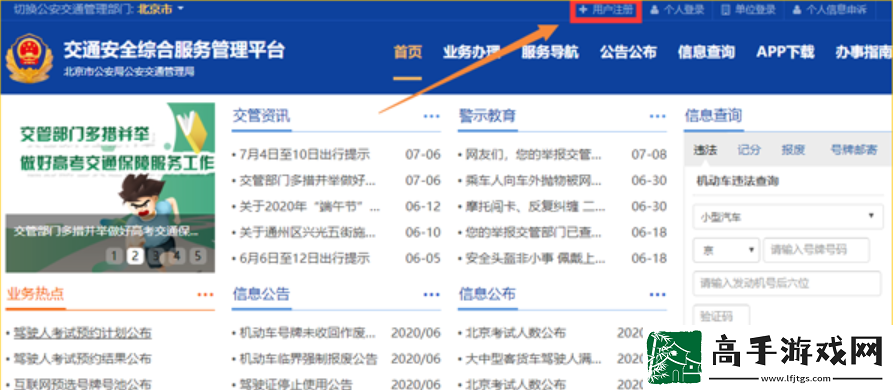Viewport: 893px width, 390px height.
Task: Expand the 京 province prefix dropdown
Action: pos(726,250)
